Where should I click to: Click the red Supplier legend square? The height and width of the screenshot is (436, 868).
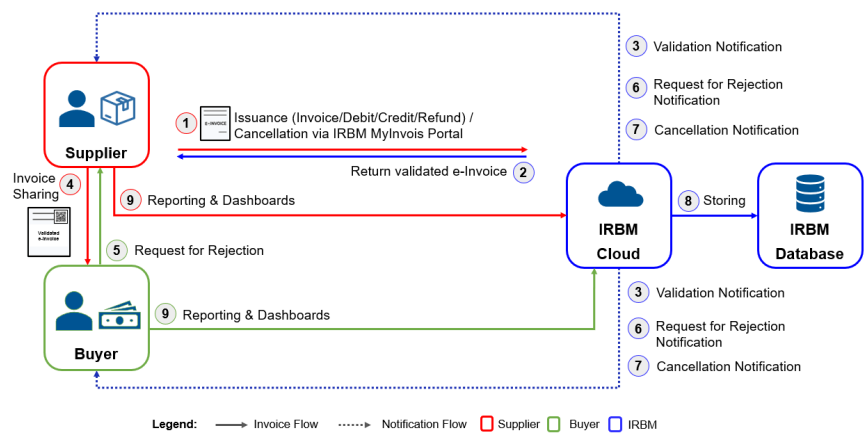coord(487,424)
